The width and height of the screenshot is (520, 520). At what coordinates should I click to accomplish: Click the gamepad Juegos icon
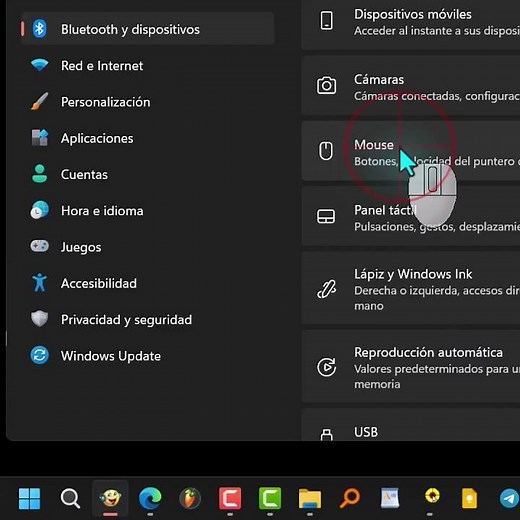tap(39, 246)
